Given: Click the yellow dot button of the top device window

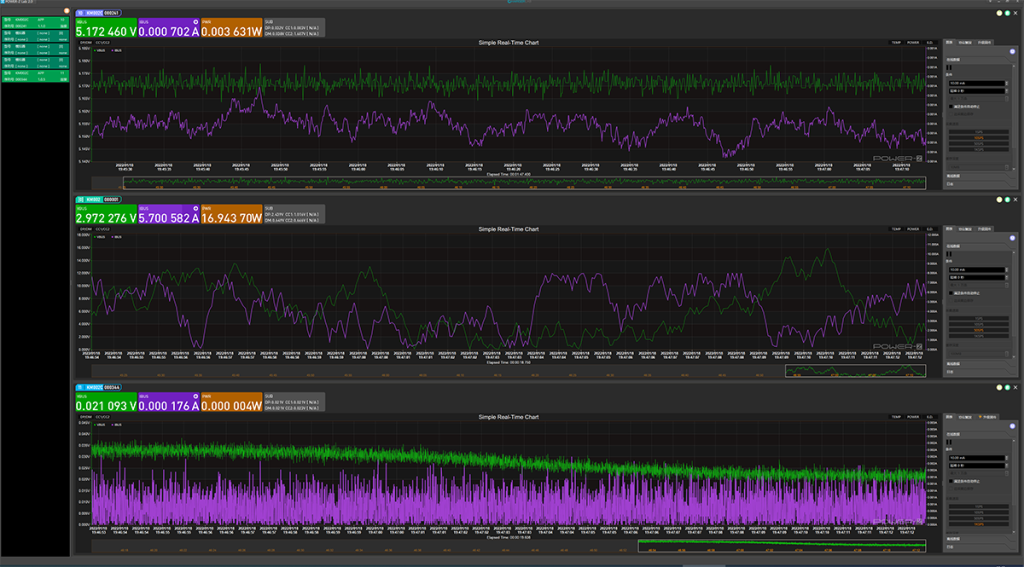Looking at the screenshot, I should coord(999,13).
